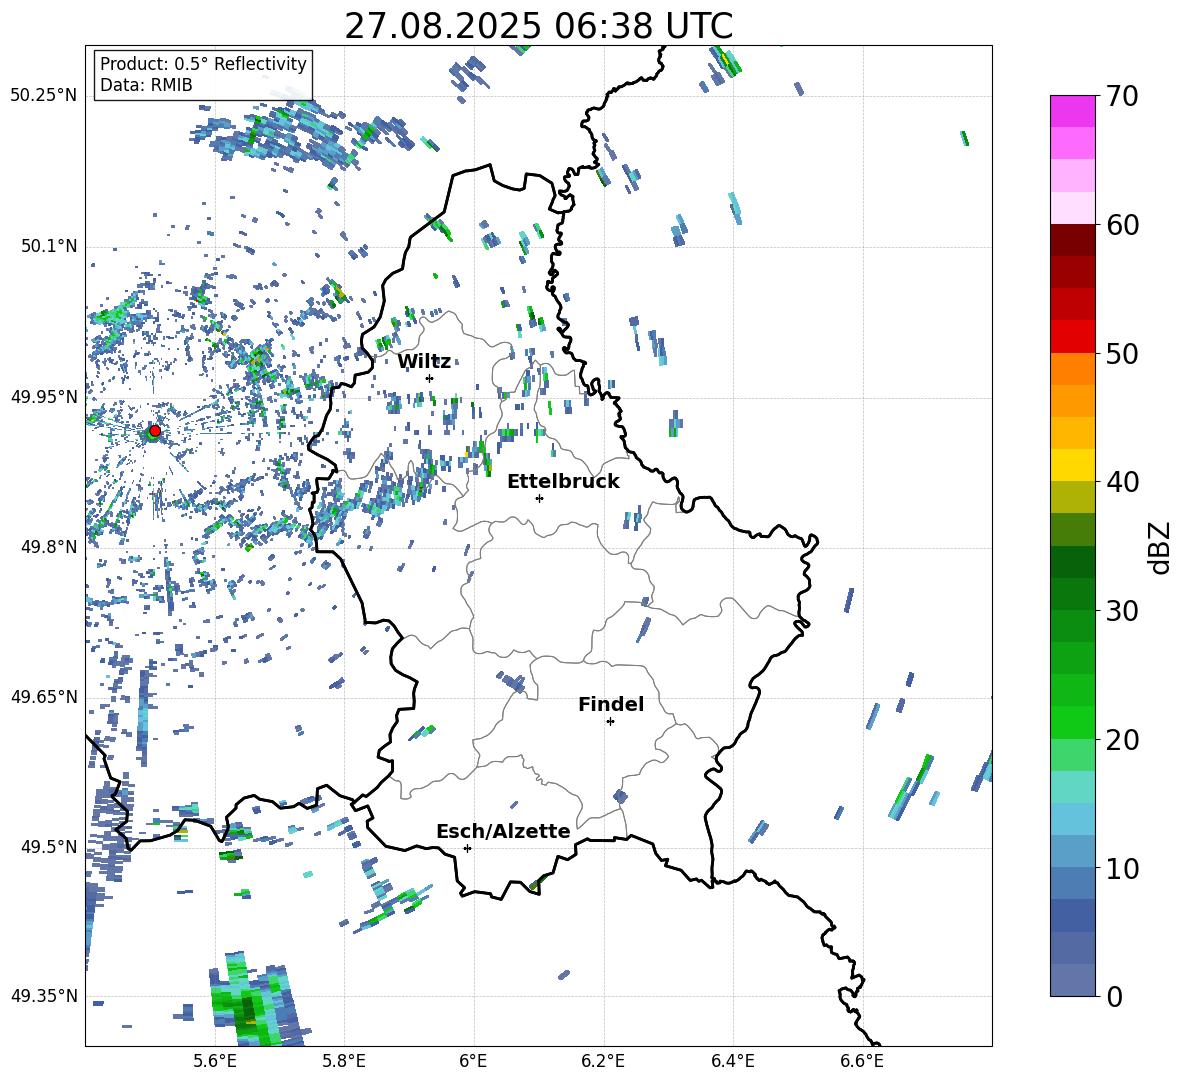Click the Product: 0.5° Reflectivity text
This screenshot has height=1081, width=1184.
(x=203, y=63)
